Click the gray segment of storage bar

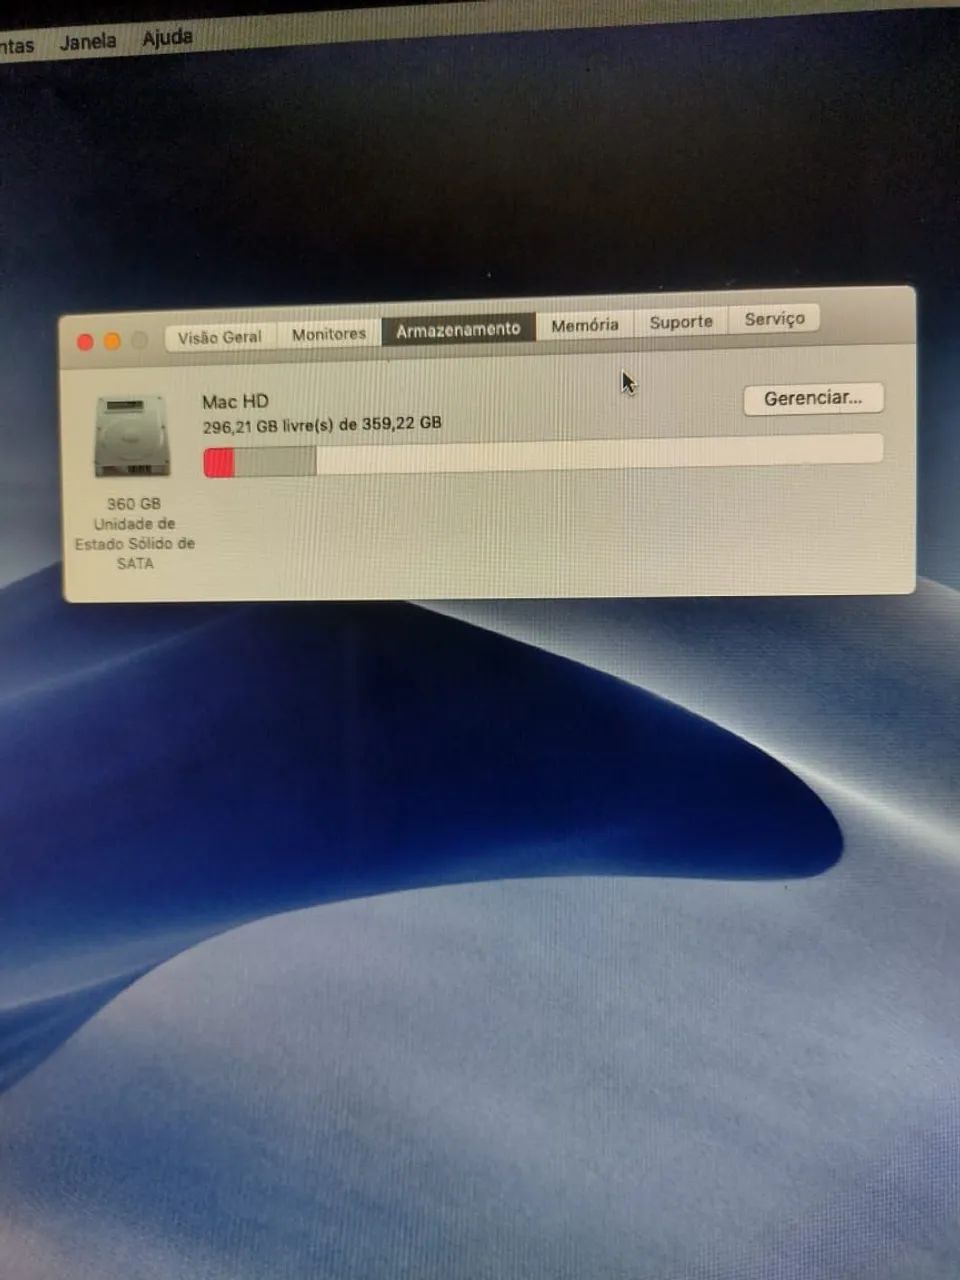coord(275,461)
